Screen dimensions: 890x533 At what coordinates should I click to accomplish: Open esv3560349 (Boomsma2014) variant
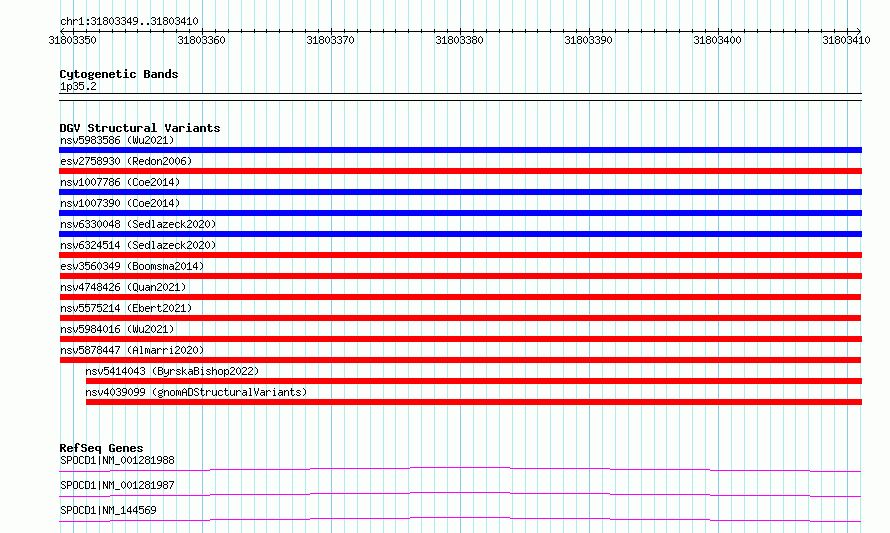coord(132,266)
